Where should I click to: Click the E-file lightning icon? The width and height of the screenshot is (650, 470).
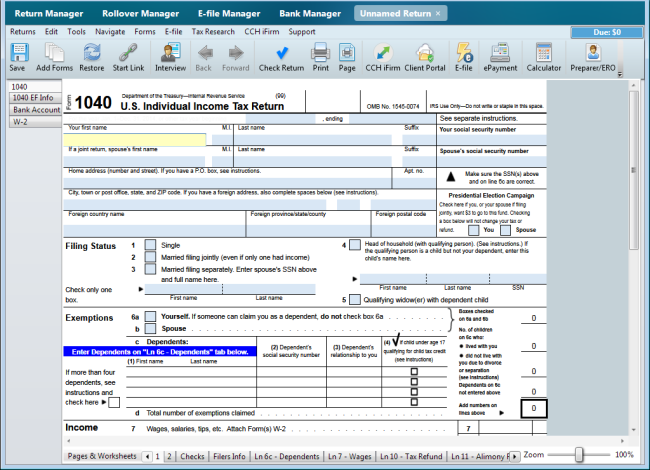[464, 57]
